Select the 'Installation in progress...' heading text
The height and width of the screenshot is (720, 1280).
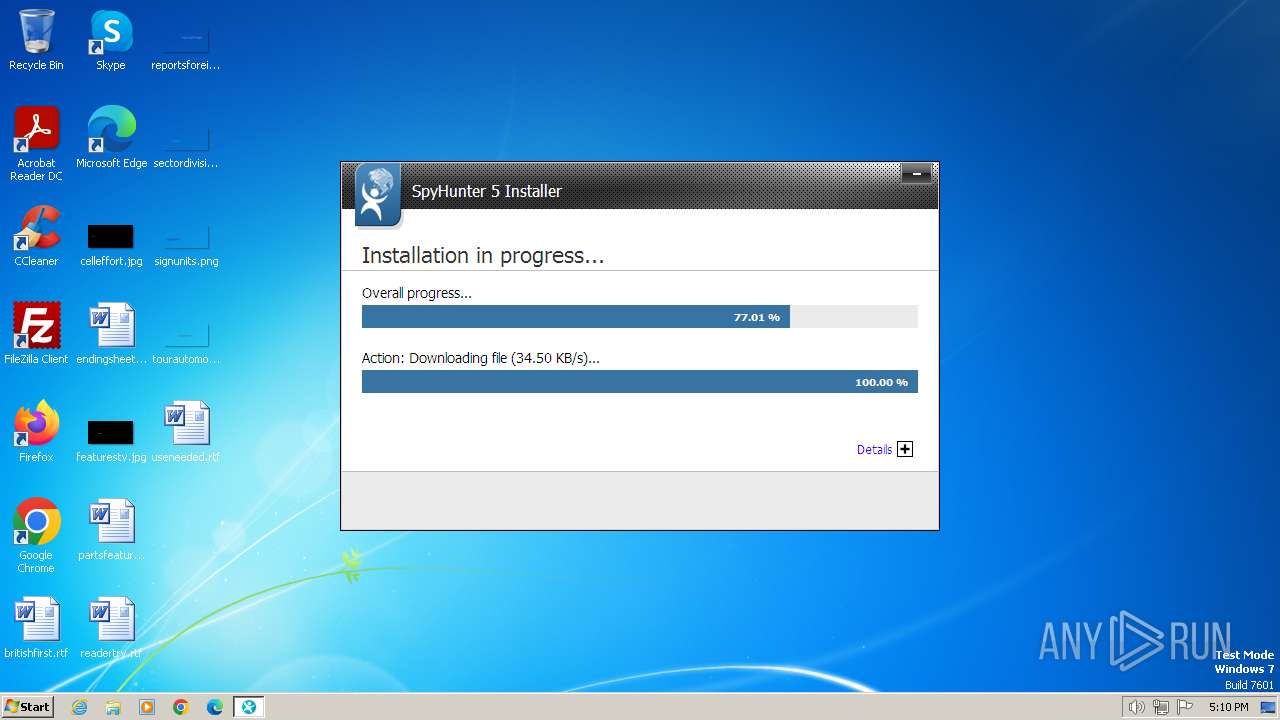483,256
